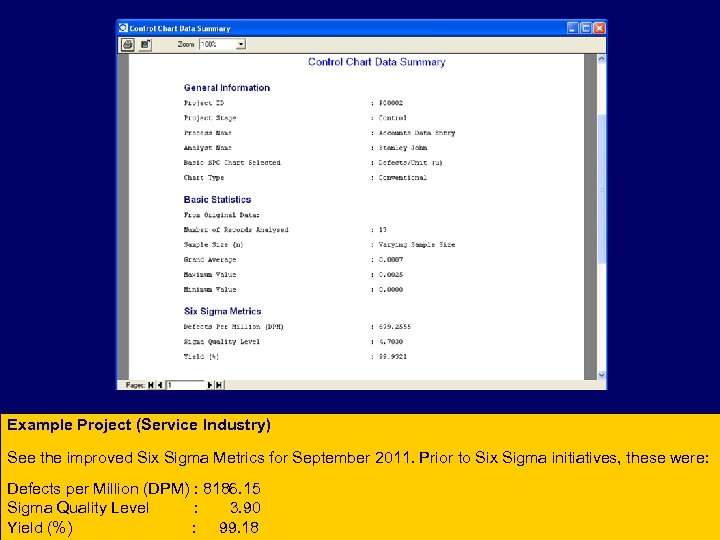Click the Project ID label
Image resolution: width=720 pixels, height=540 pixels.
(204, 103)
